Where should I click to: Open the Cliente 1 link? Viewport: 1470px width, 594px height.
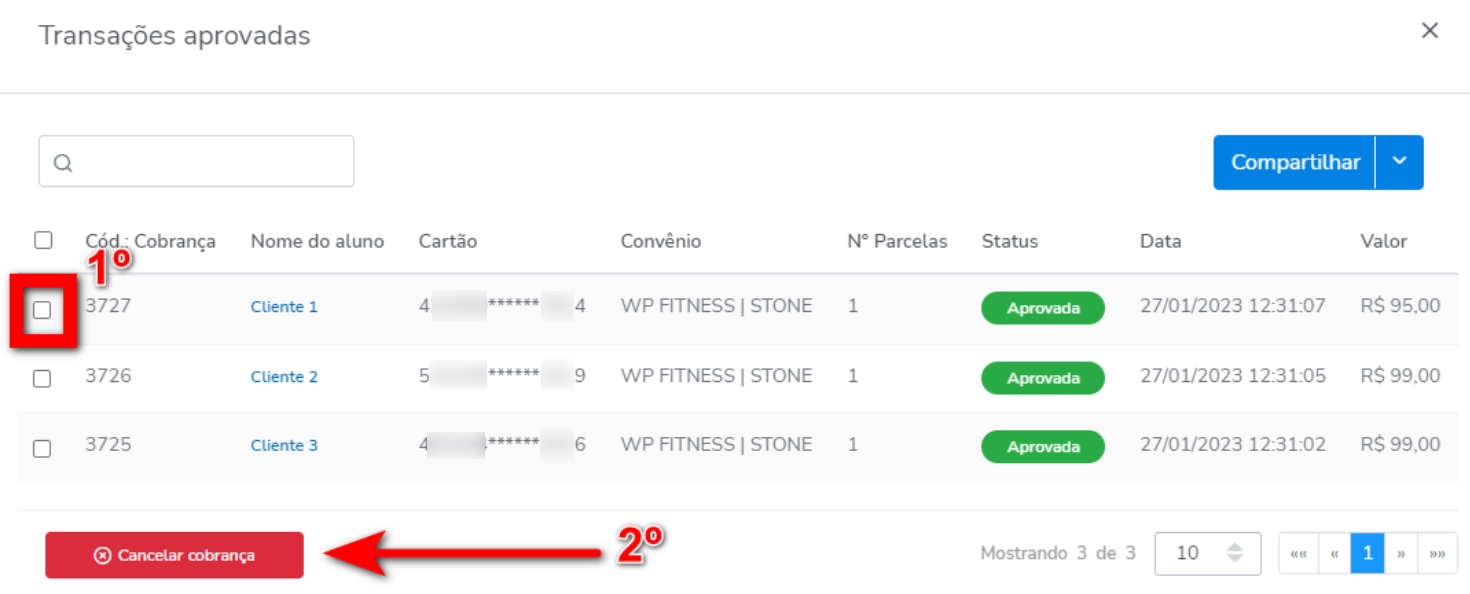tap(284, 307)
